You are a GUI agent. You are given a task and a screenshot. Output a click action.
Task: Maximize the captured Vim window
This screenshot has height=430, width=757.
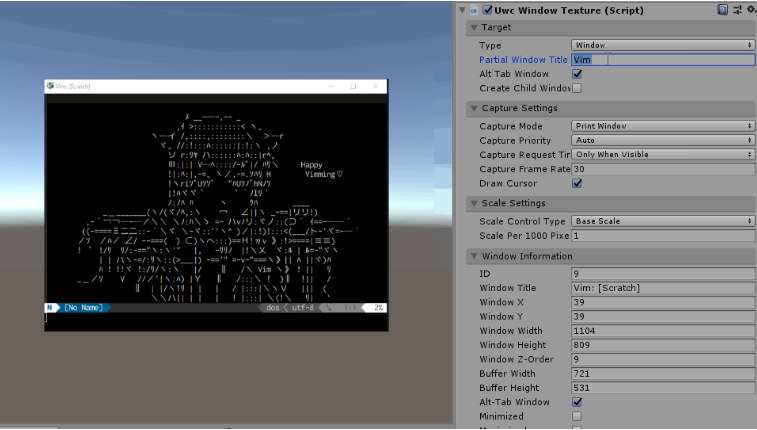(353, 86)
